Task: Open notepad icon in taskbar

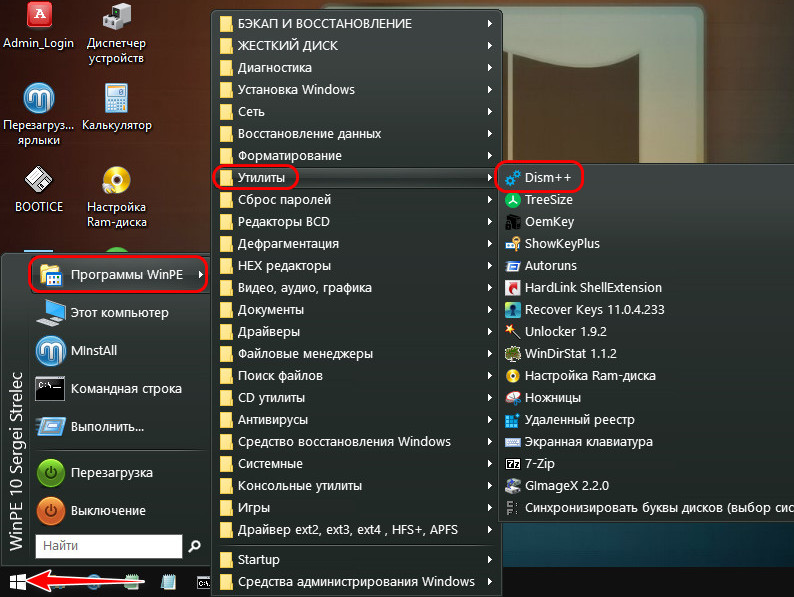Action: click(x=168, y=582)
